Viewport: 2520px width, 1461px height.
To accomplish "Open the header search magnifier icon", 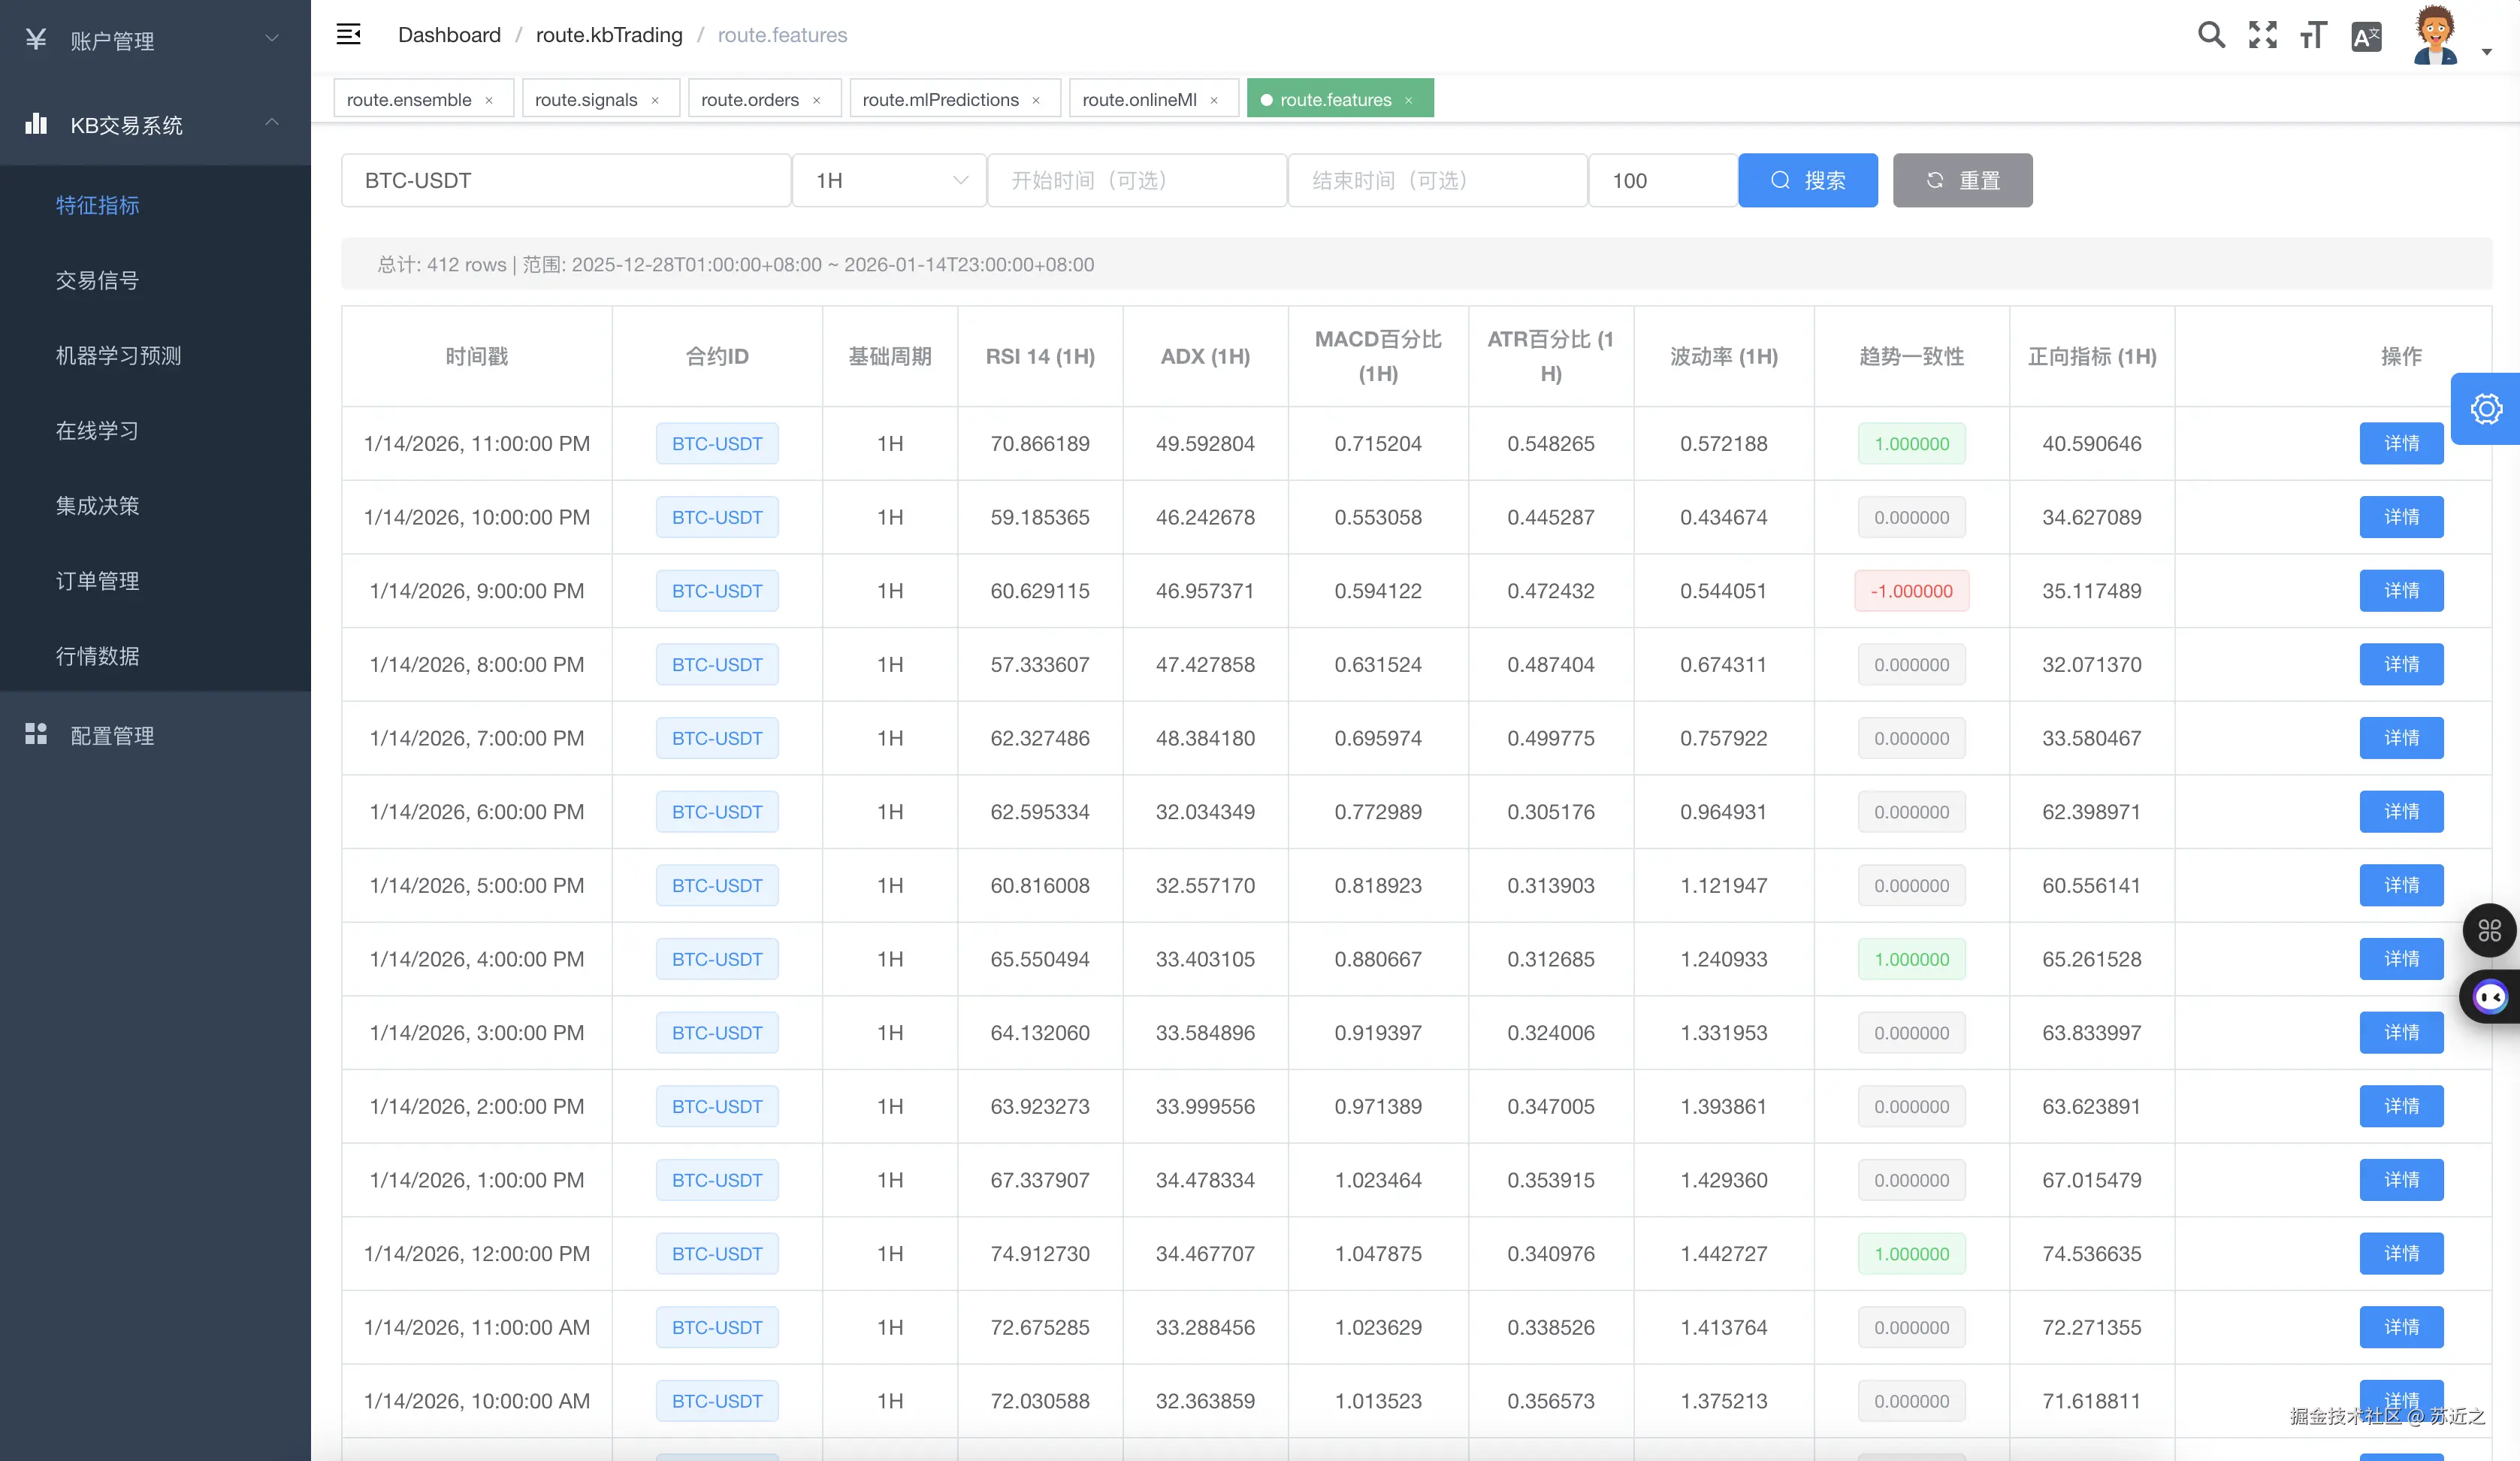I will [2211, 35].
